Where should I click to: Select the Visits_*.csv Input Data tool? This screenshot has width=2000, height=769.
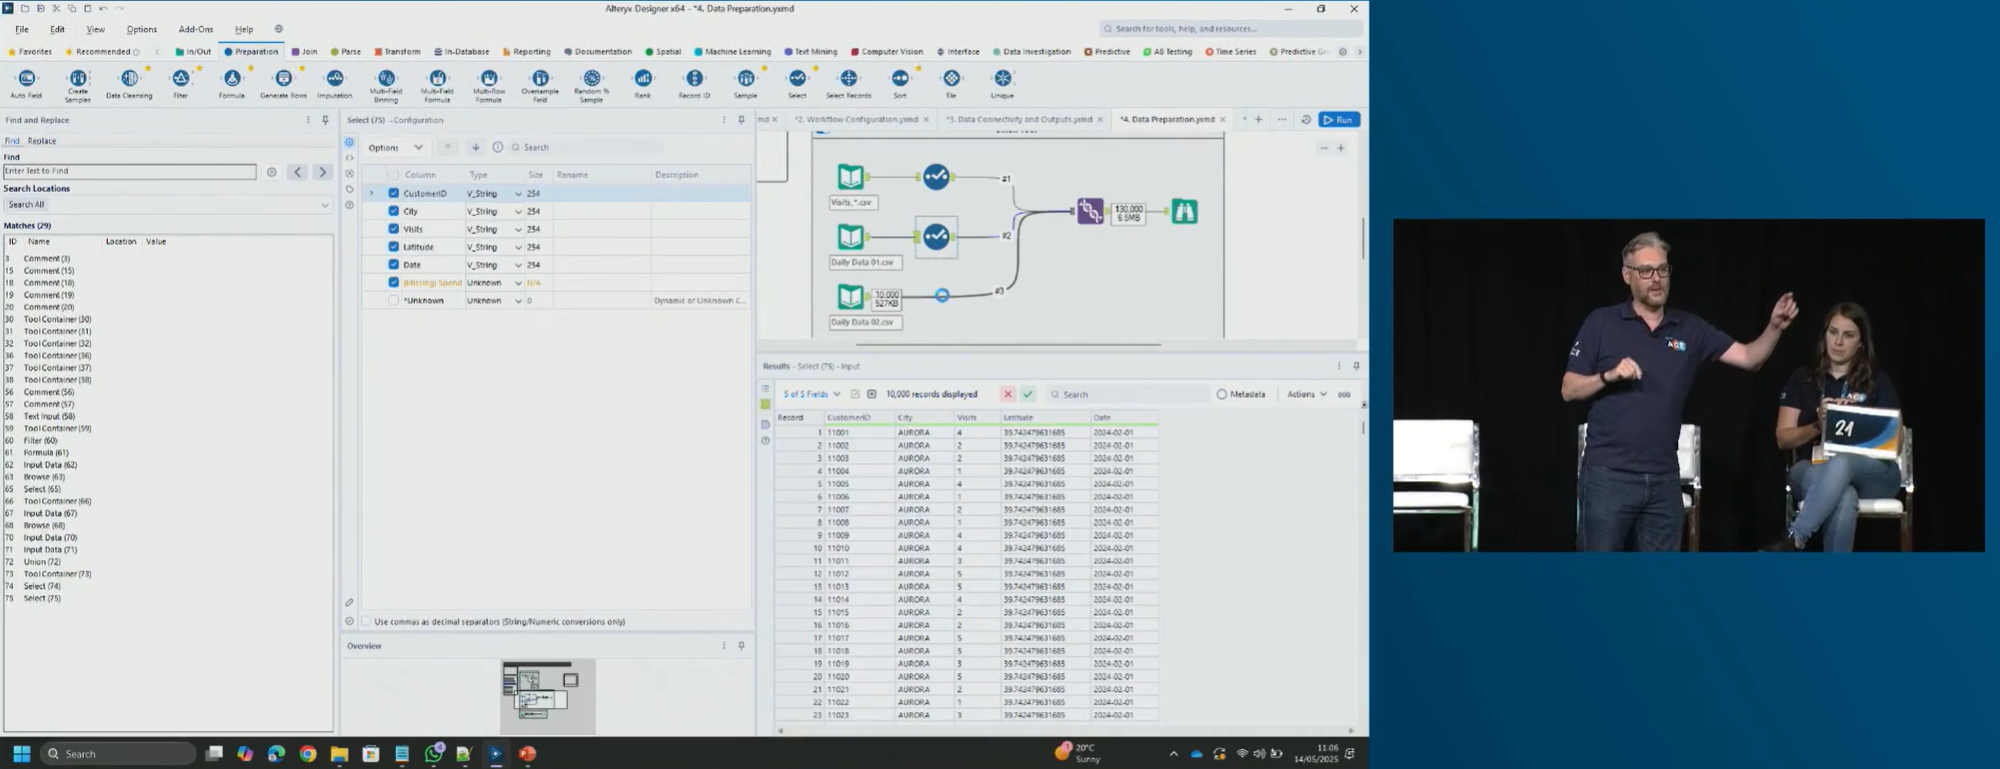[850, 177]
